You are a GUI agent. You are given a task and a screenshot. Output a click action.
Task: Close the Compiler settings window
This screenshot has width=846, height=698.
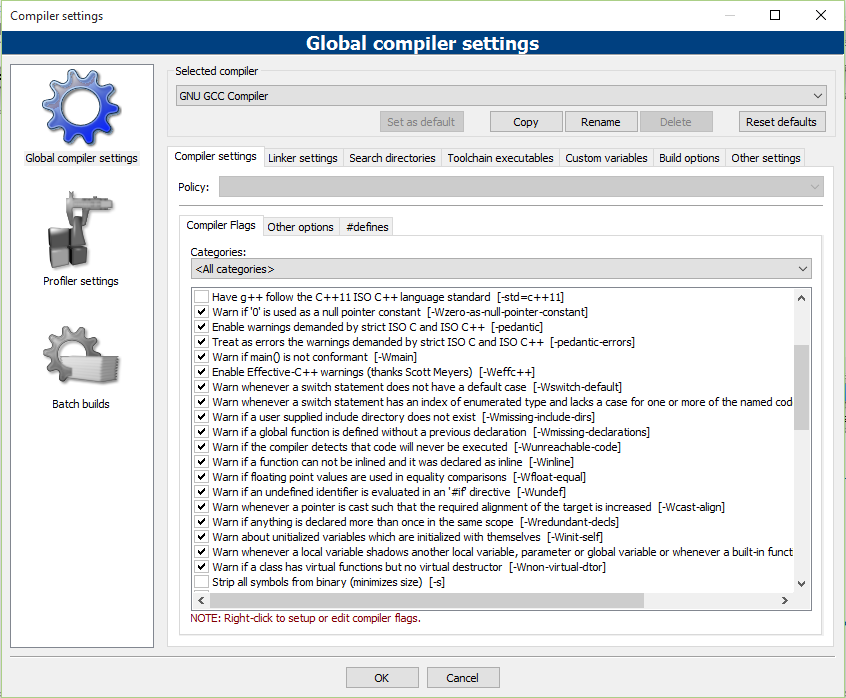click(x=821, y=15)
